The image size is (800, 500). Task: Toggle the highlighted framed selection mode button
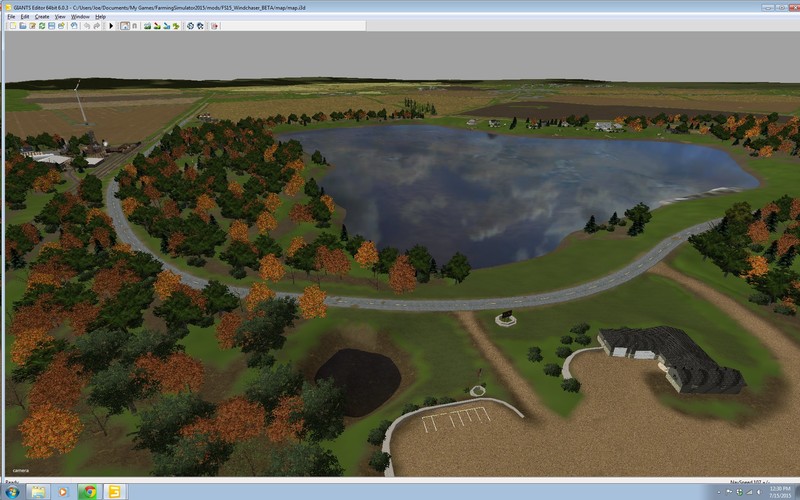point(124,26)
